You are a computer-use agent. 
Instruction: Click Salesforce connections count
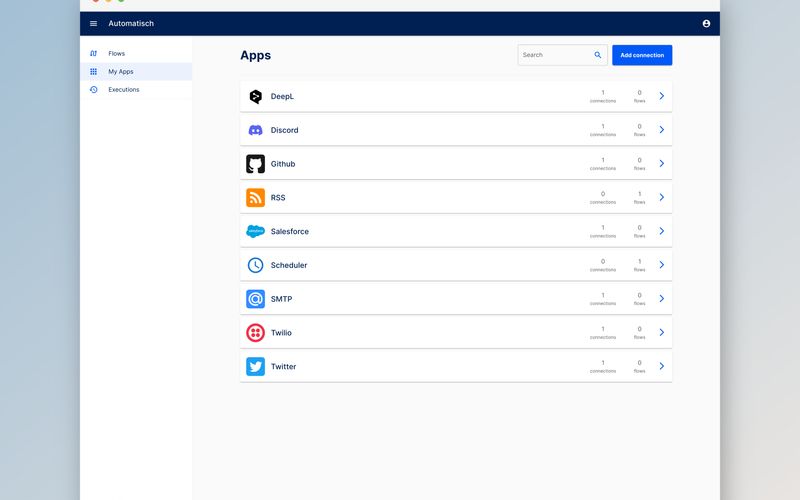click(x=603, y=231)
